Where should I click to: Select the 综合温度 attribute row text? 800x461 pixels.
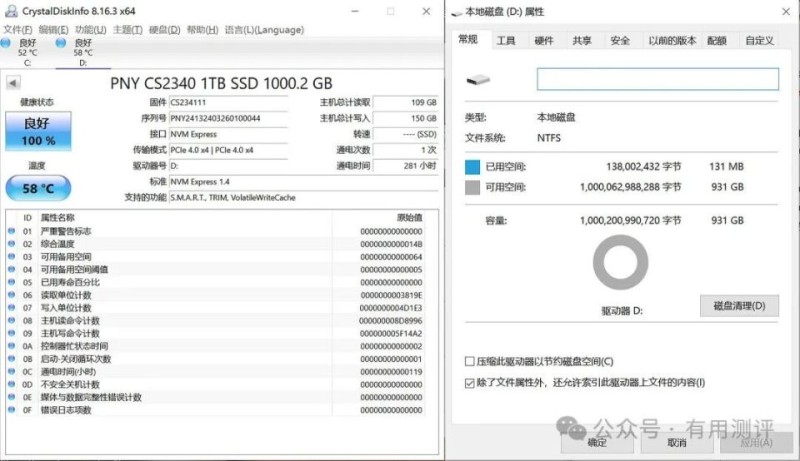(58, 244)
